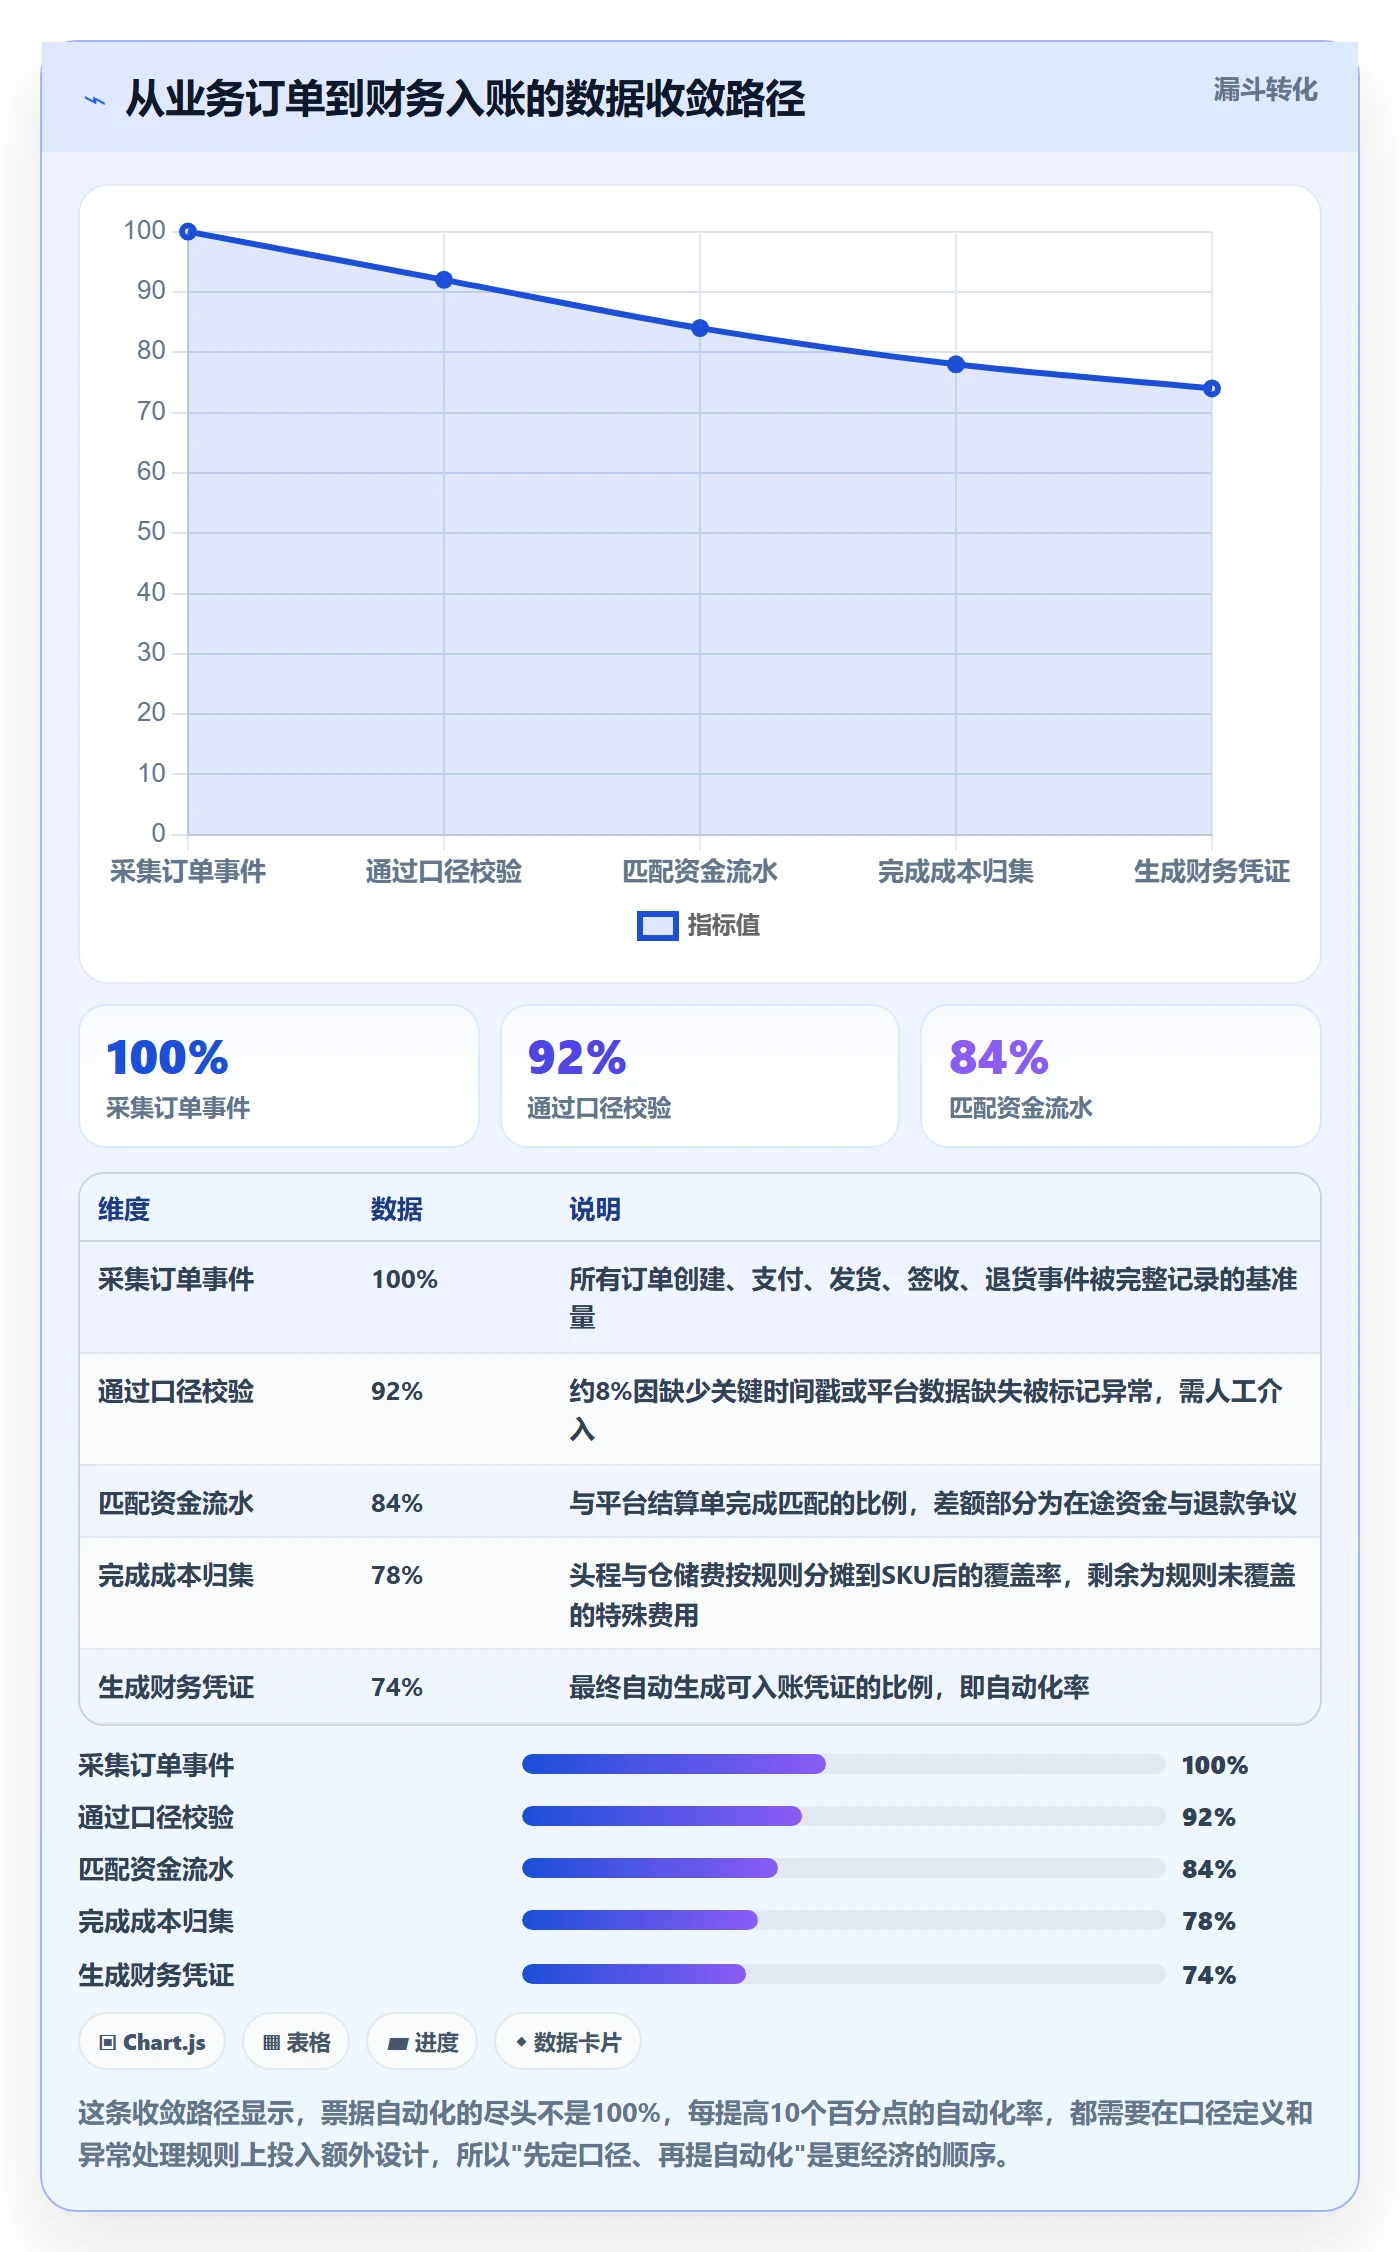Select the 数据卡片 chip

click(x=568, y=2043)
